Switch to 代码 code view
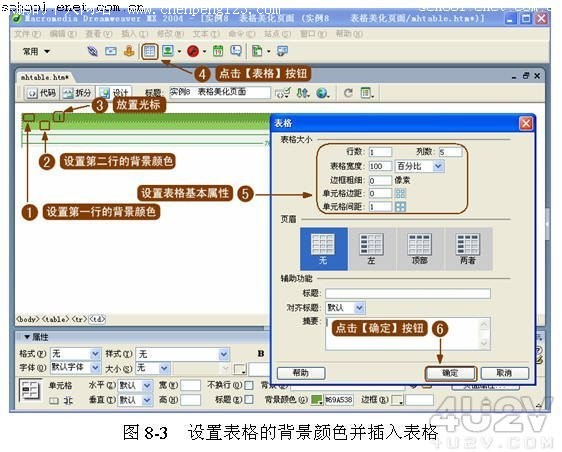The image size is (562, 452). coord(42,93)
